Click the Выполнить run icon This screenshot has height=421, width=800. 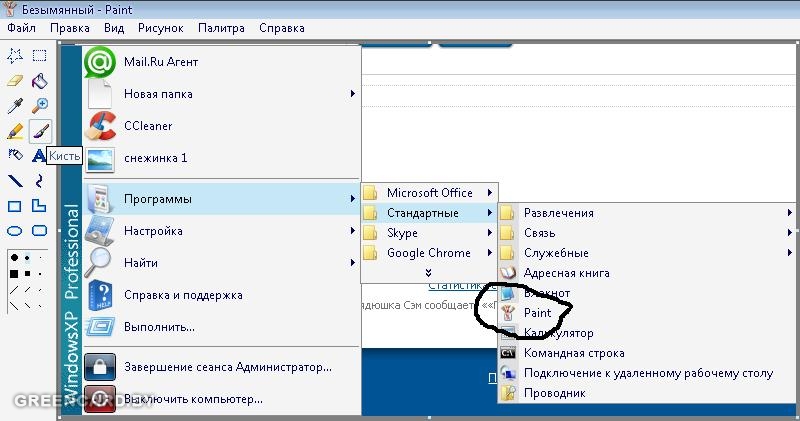(100, 327)
